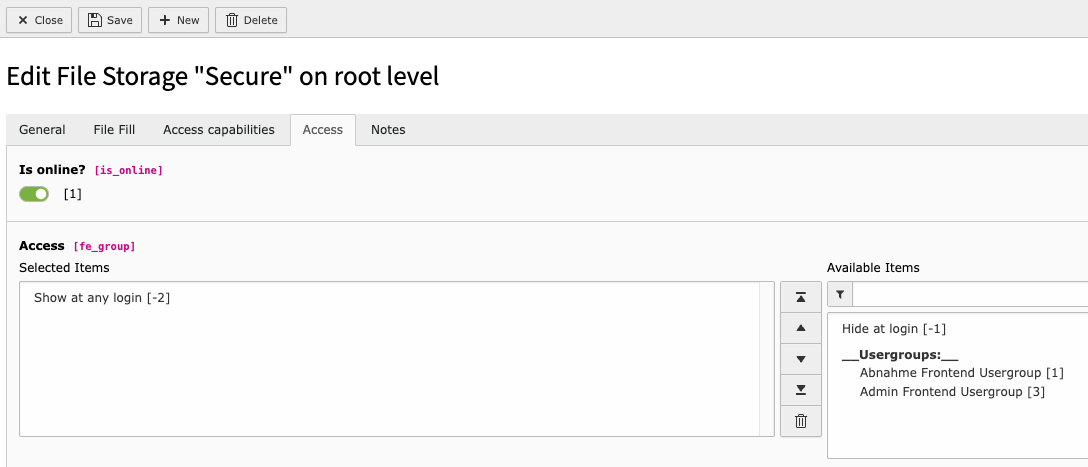Select 'Show at any login' item
The width and height of the screenshot is (1088, 467).
point(102,298)
